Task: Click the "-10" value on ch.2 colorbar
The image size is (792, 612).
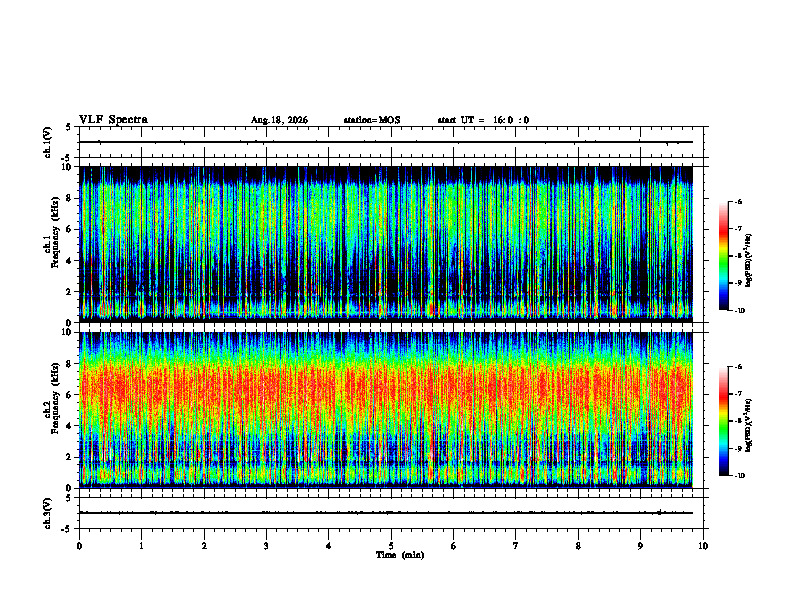Action: click(x=740, y=476)
